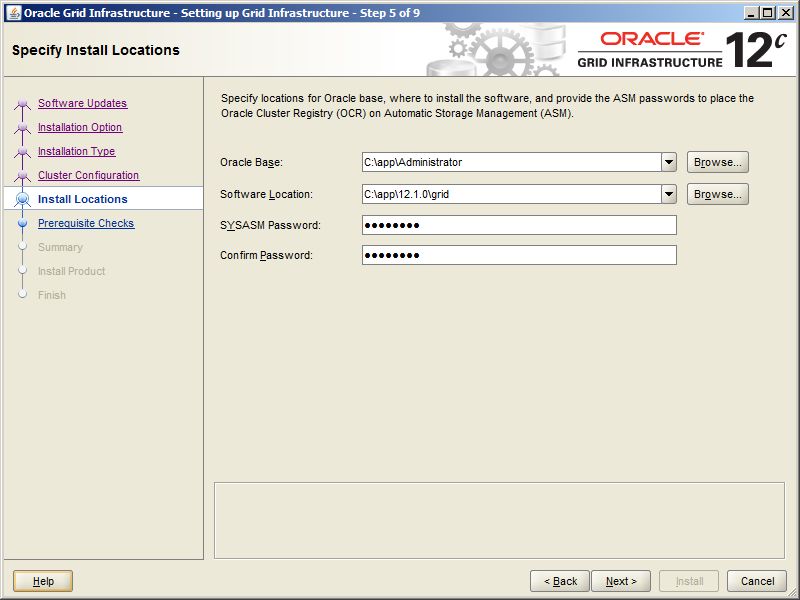Click the Install Locations step marker icon
This screenshot has height=600, width=800.
point(22,199)
